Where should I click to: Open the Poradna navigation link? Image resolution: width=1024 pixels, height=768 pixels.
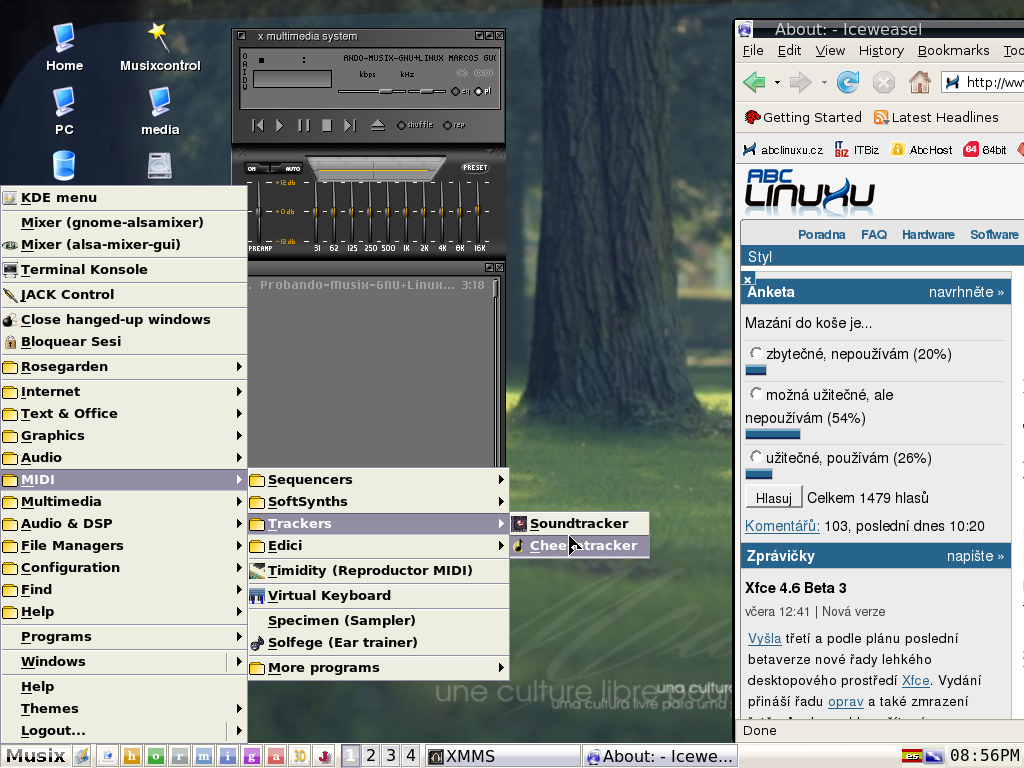point(822,234)
